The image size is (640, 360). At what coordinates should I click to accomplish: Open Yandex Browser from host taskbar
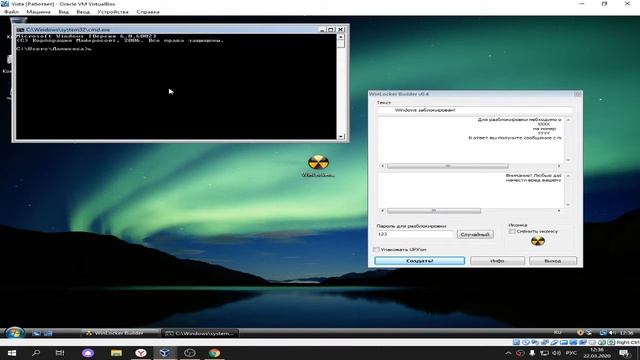tap(141, 353)
